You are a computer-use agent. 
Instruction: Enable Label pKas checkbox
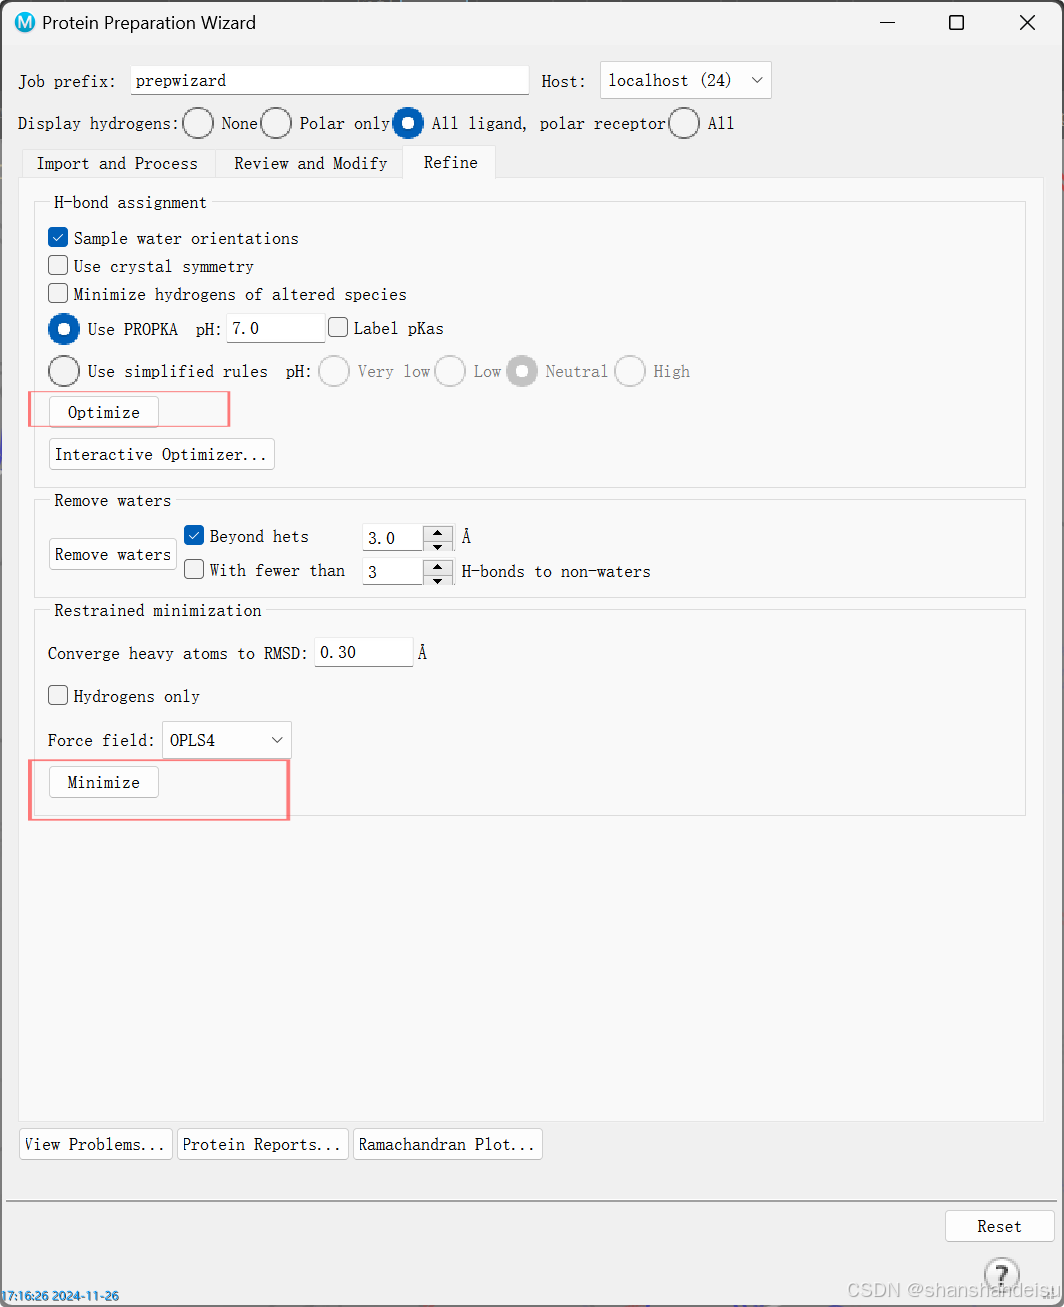338,328
